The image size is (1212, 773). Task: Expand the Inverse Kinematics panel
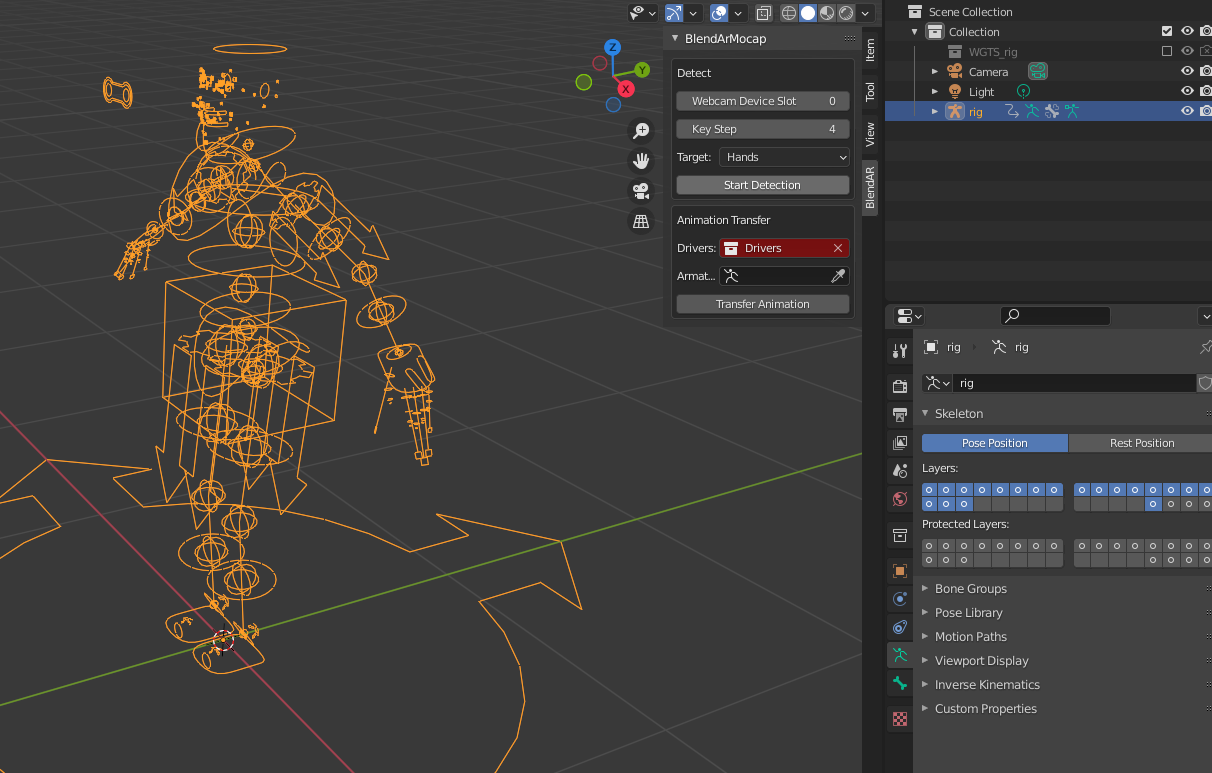point(986,685)
